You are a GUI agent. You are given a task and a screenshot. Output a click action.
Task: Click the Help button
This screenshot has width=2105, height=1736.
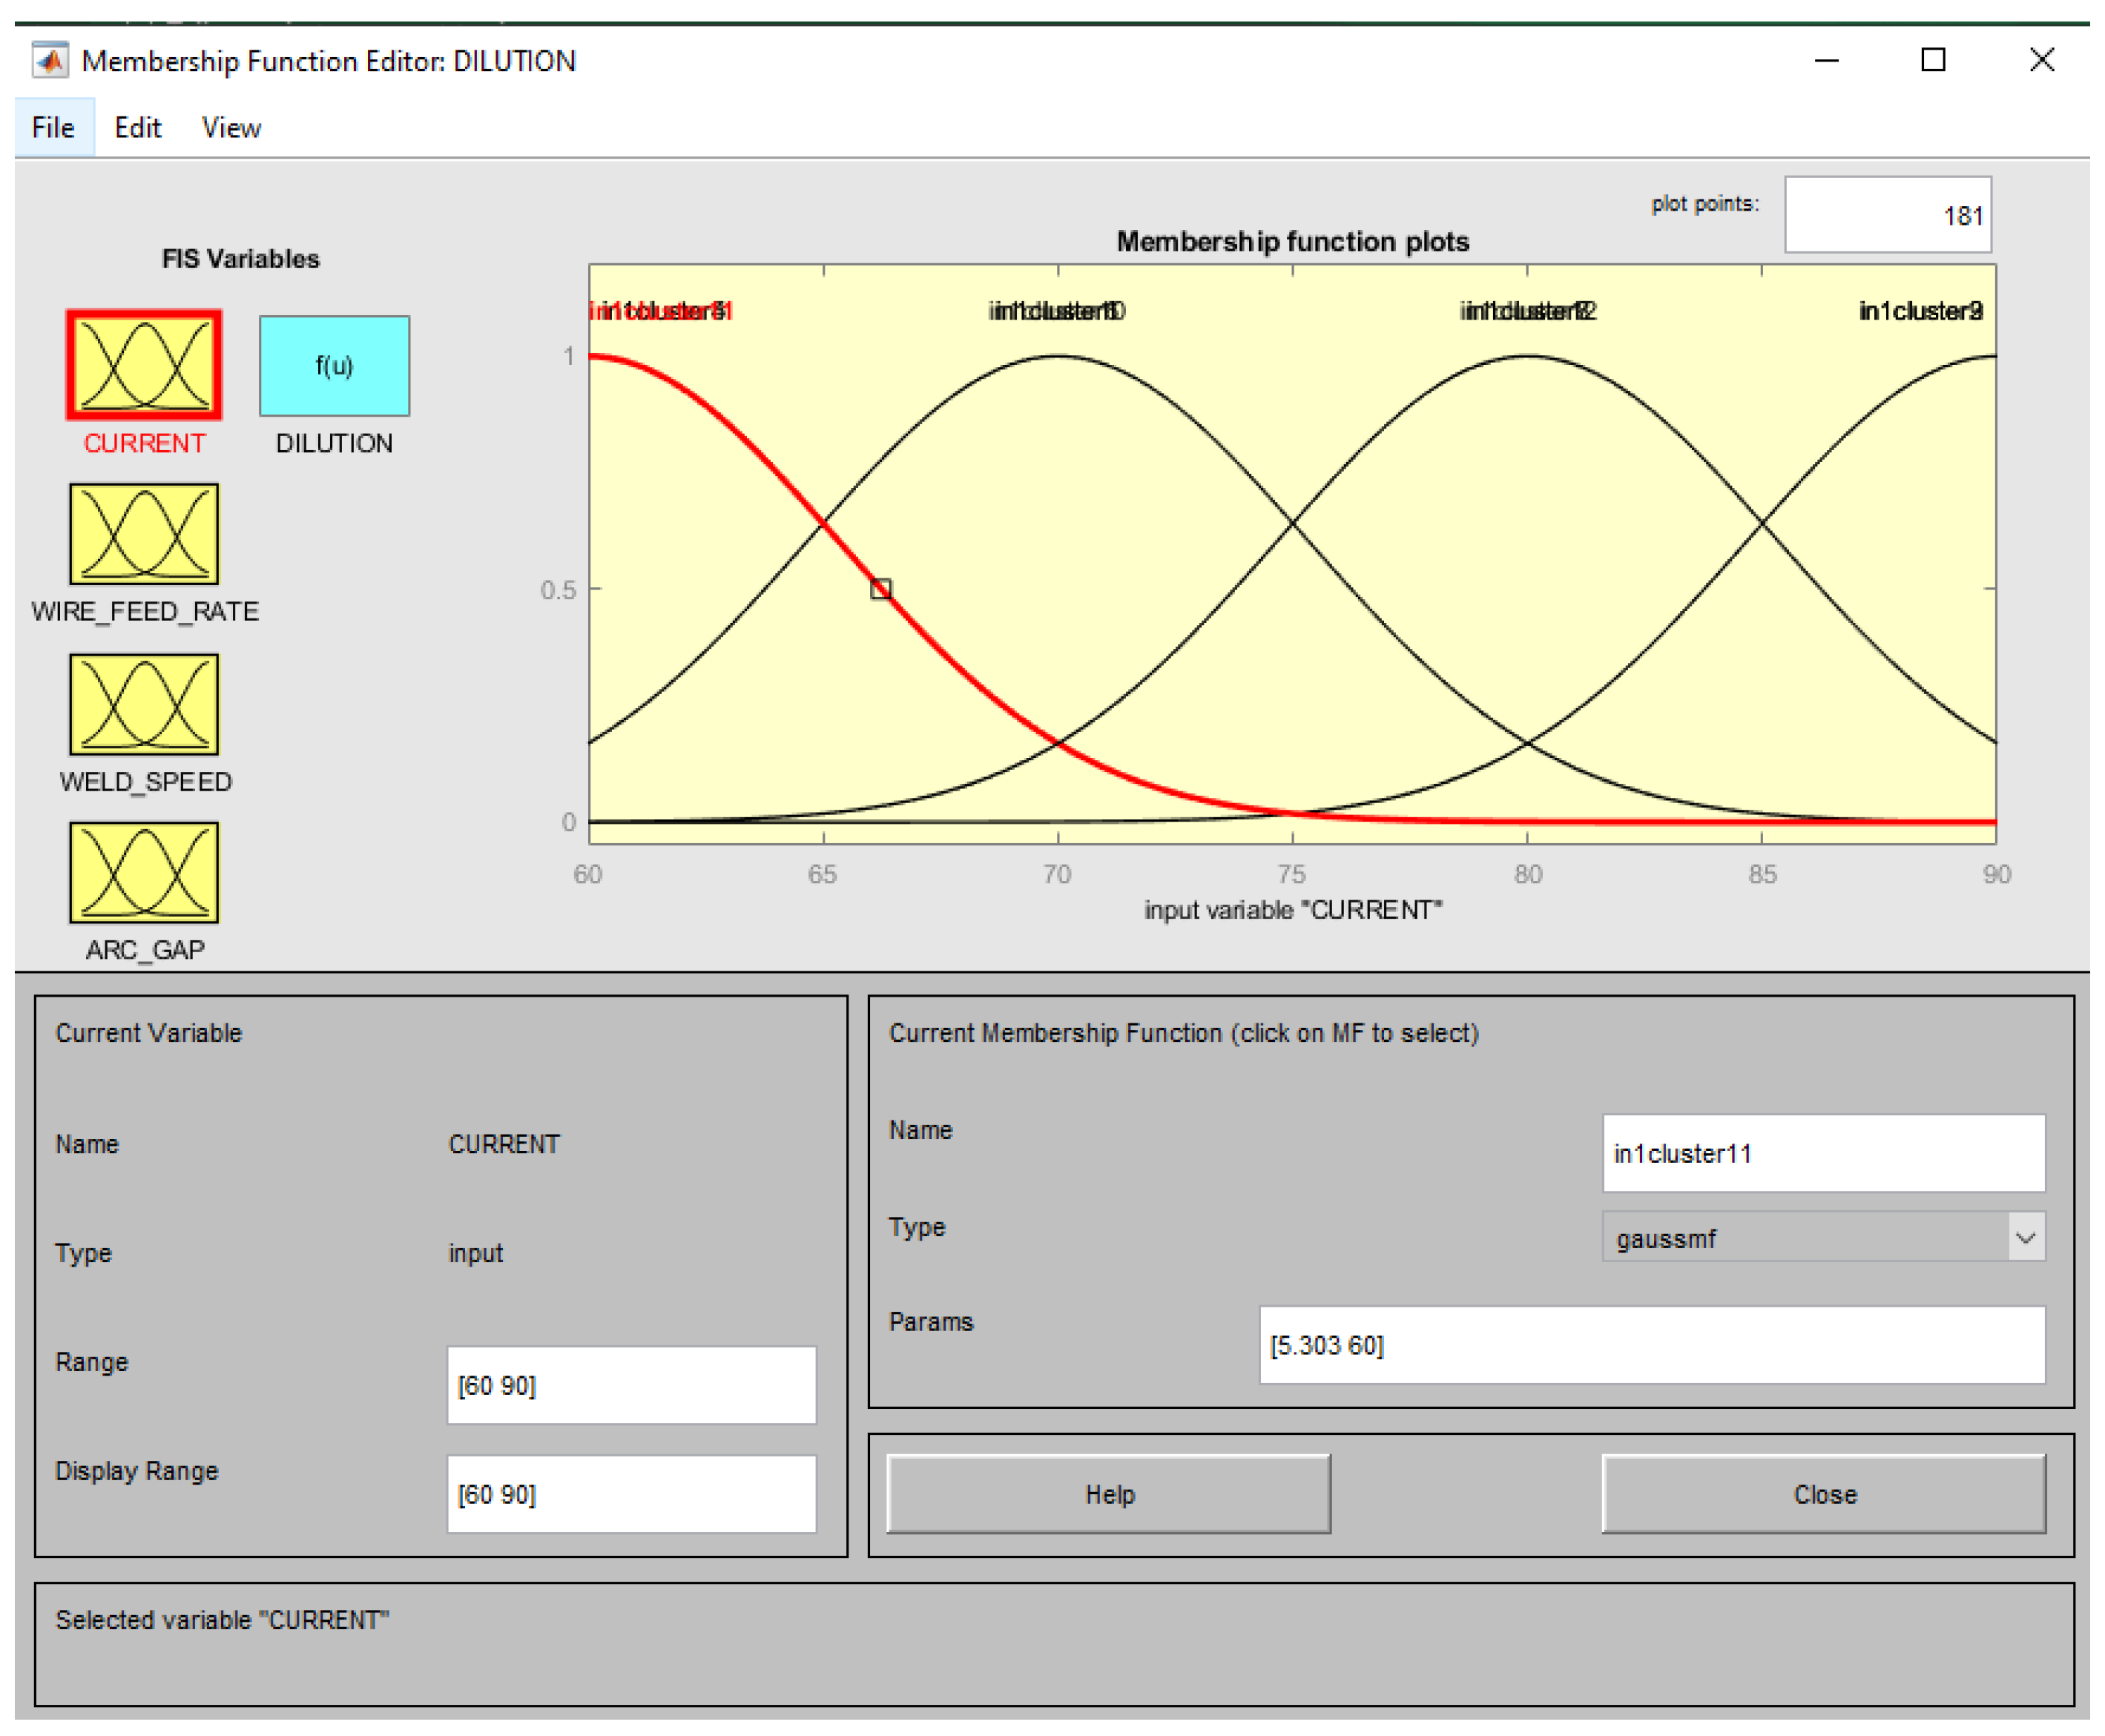[1108, 1494]
